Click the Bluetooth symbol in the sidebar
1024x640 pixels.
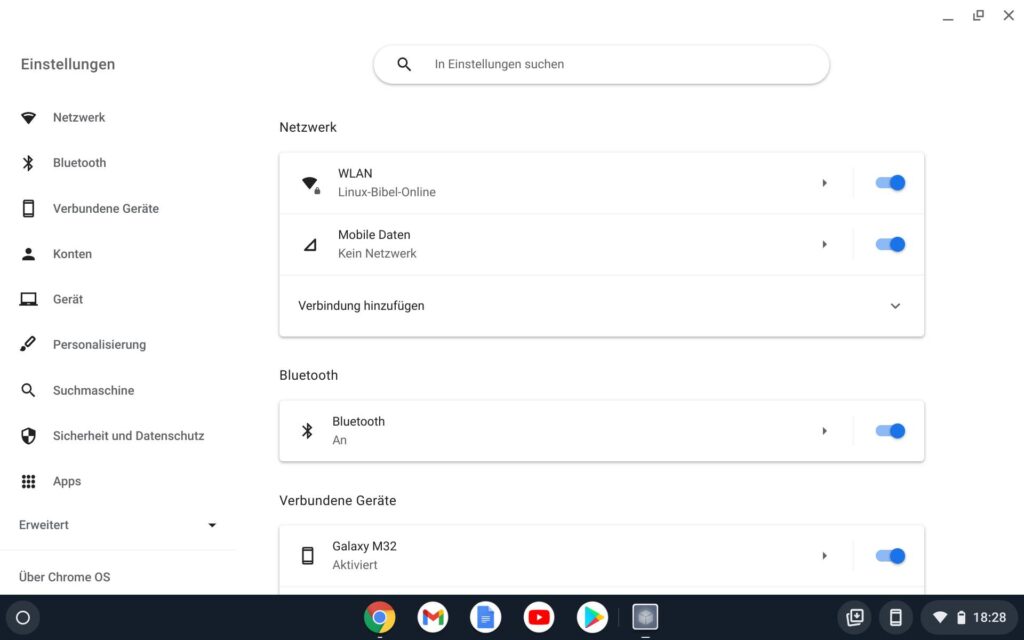coord(28,163)
